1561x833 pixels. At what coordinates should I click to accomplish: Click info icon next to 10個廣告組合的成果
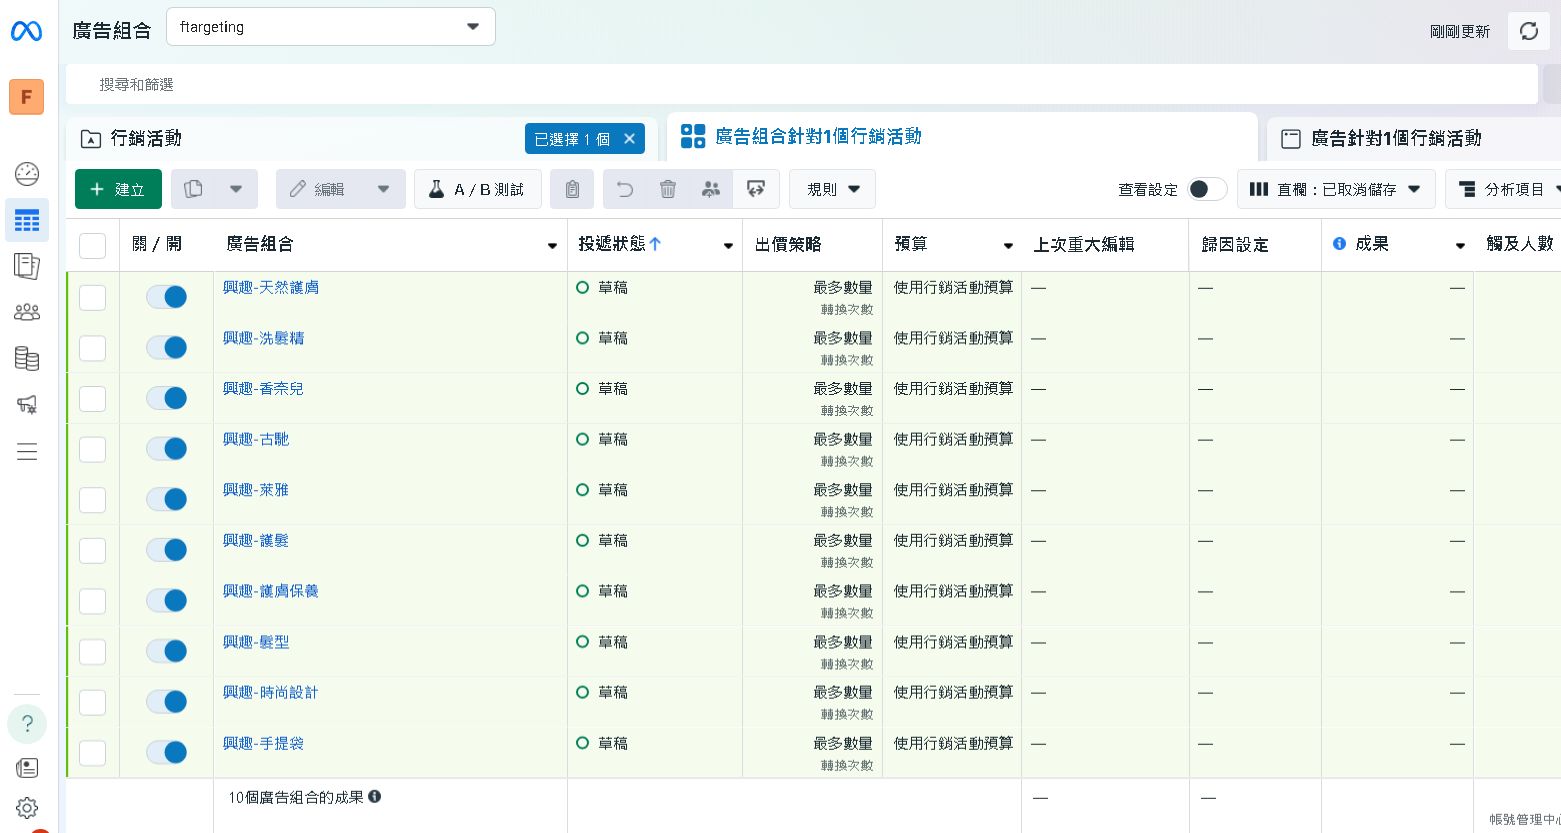pos(375,797)
